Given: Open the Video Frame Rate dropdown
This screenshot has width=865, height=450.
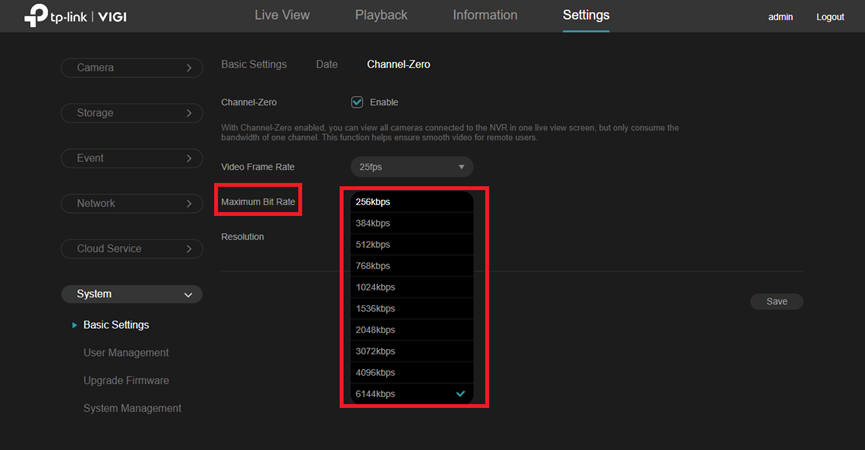Looking at the screenshot, I should [x=412, y=167].
